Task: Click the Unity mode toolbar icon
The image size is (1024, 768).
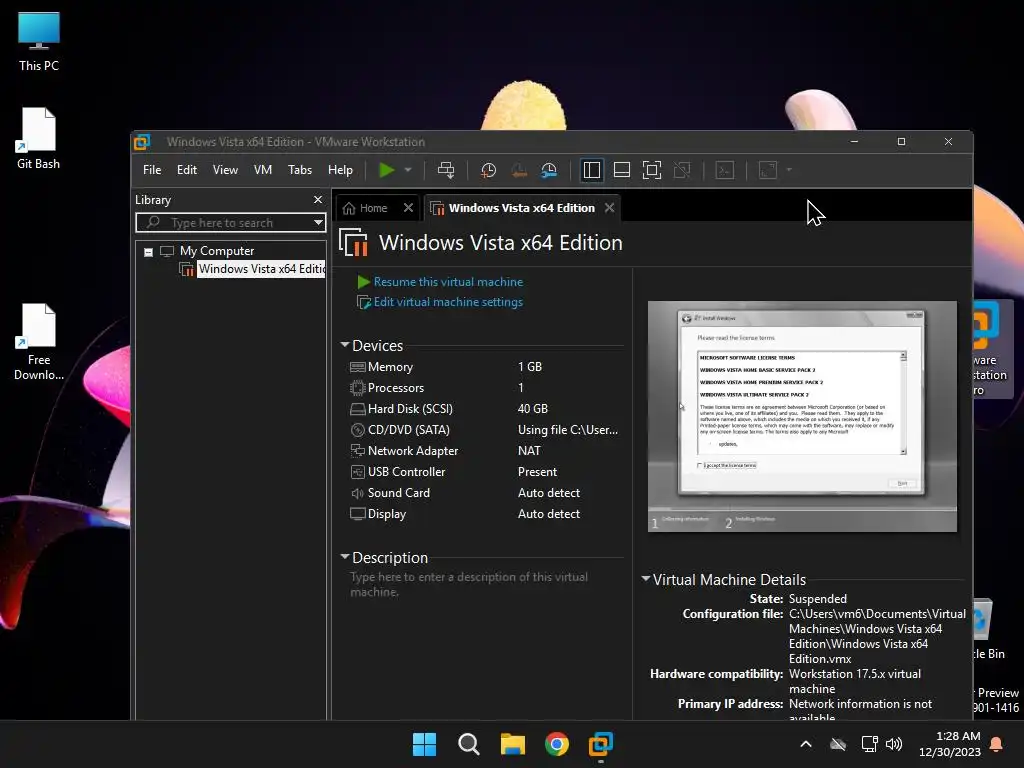Action: point(682,170)
